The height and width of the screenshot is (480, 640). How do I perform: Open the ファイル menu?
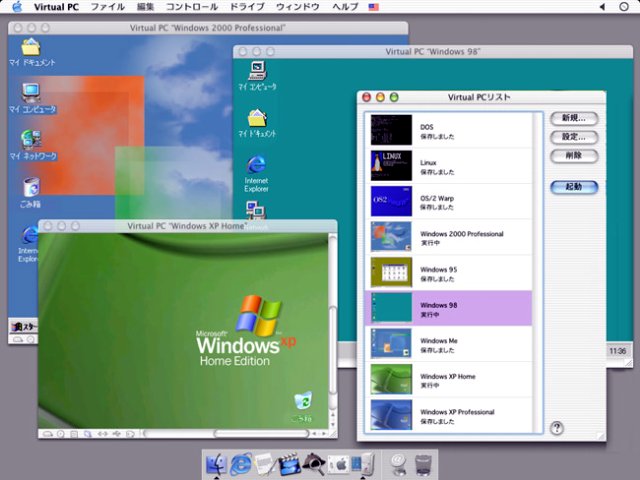107,7
